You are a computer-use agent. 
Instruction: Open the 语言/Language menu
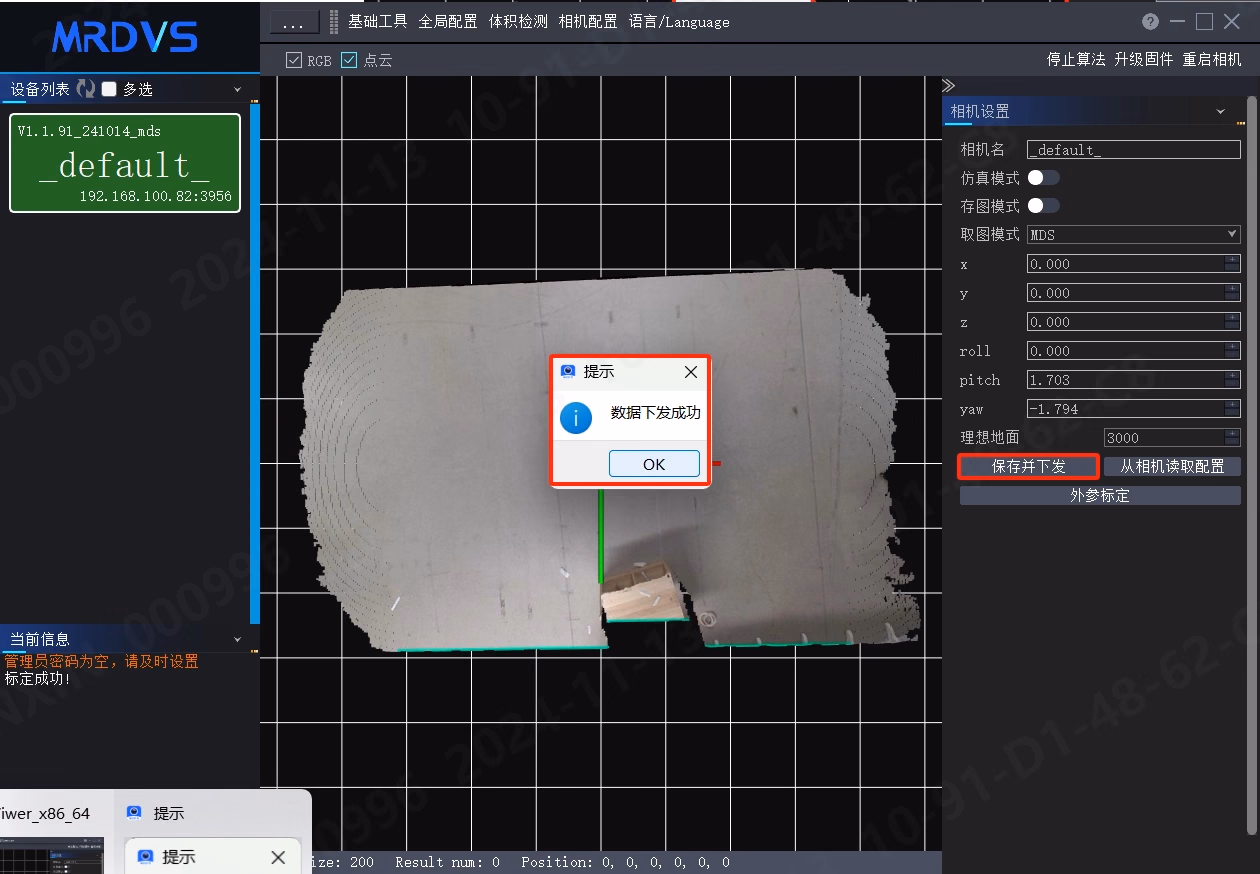pos(679,22)
